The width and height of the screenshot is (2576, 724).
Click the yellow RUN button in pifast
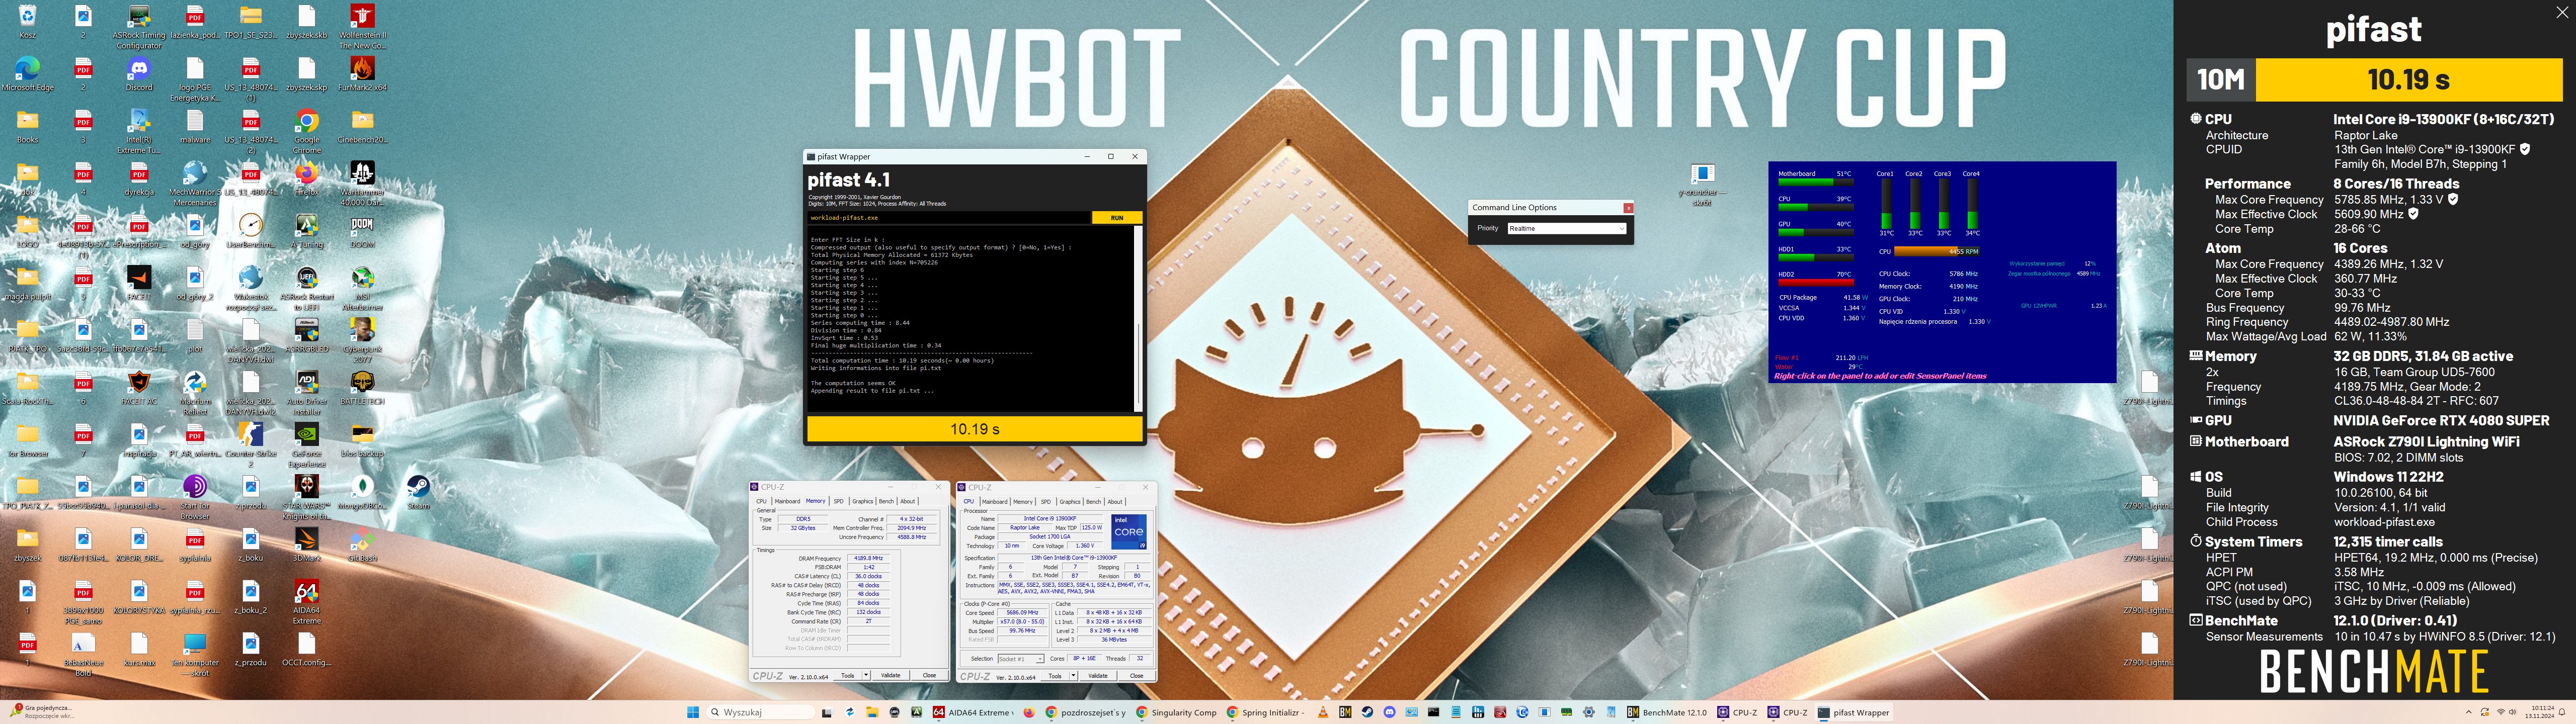(x=1116, y=218)
